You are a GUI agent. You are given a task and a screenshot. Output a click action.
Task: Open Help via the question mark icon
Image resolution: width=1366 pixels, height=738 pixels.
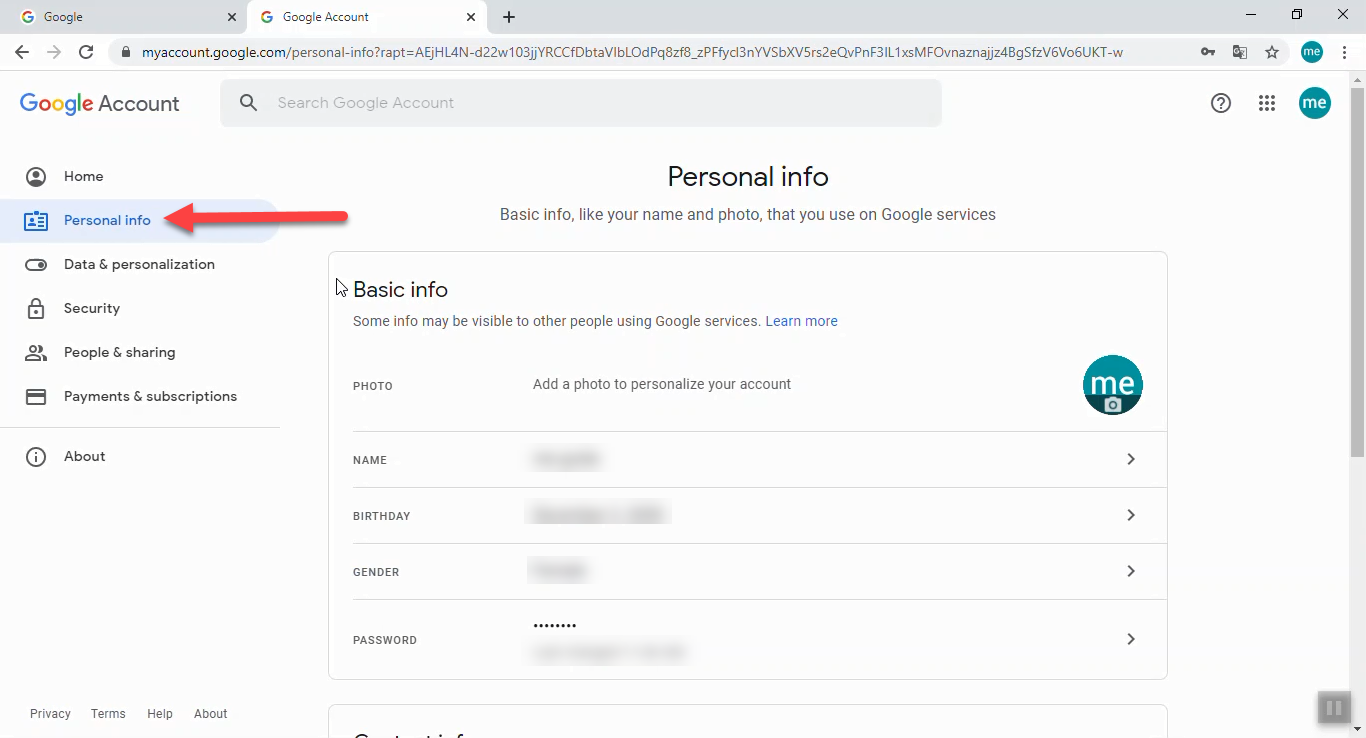pyautogui.click(x=1220, y=102)
